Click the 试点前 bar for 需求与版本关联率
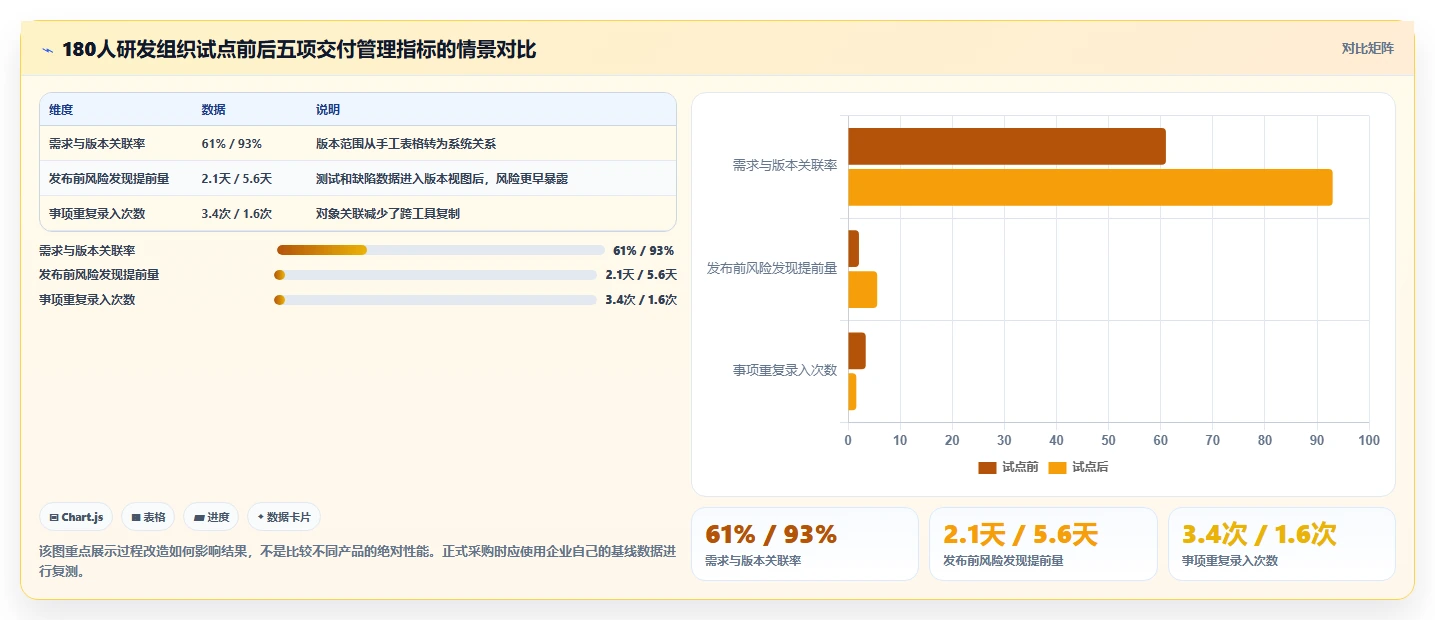This screenshot has width=1435, height=620. pos(1007,146)
